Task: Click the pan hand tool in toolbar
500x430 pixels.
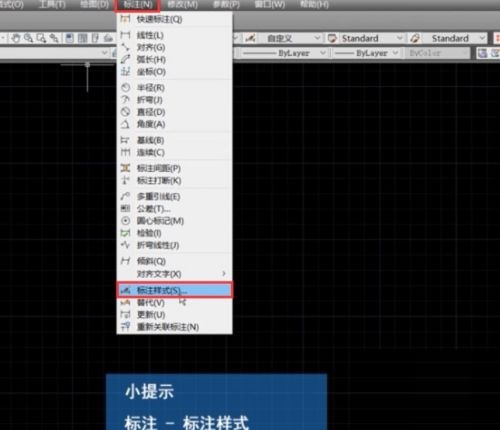Action: (16, 38)
